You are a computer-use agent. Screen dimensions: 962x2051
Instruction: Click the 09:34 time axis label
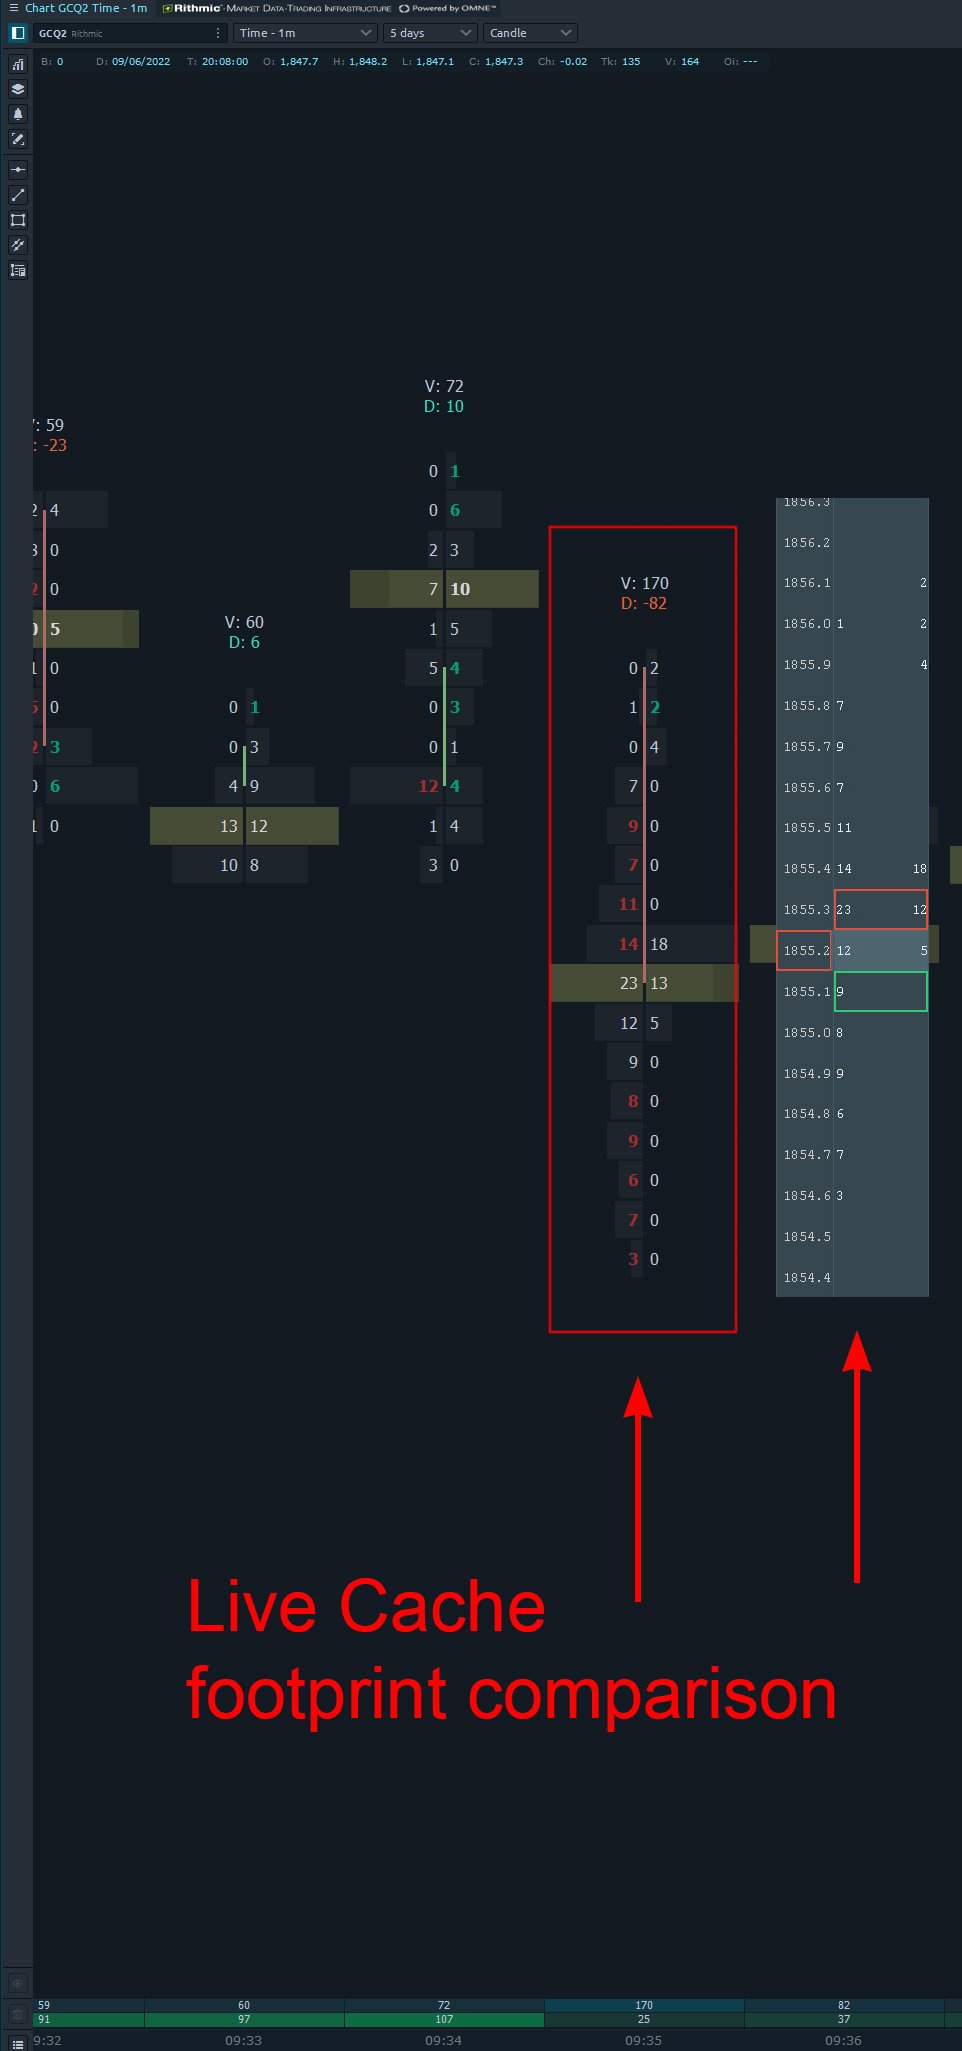[443, 2041]
